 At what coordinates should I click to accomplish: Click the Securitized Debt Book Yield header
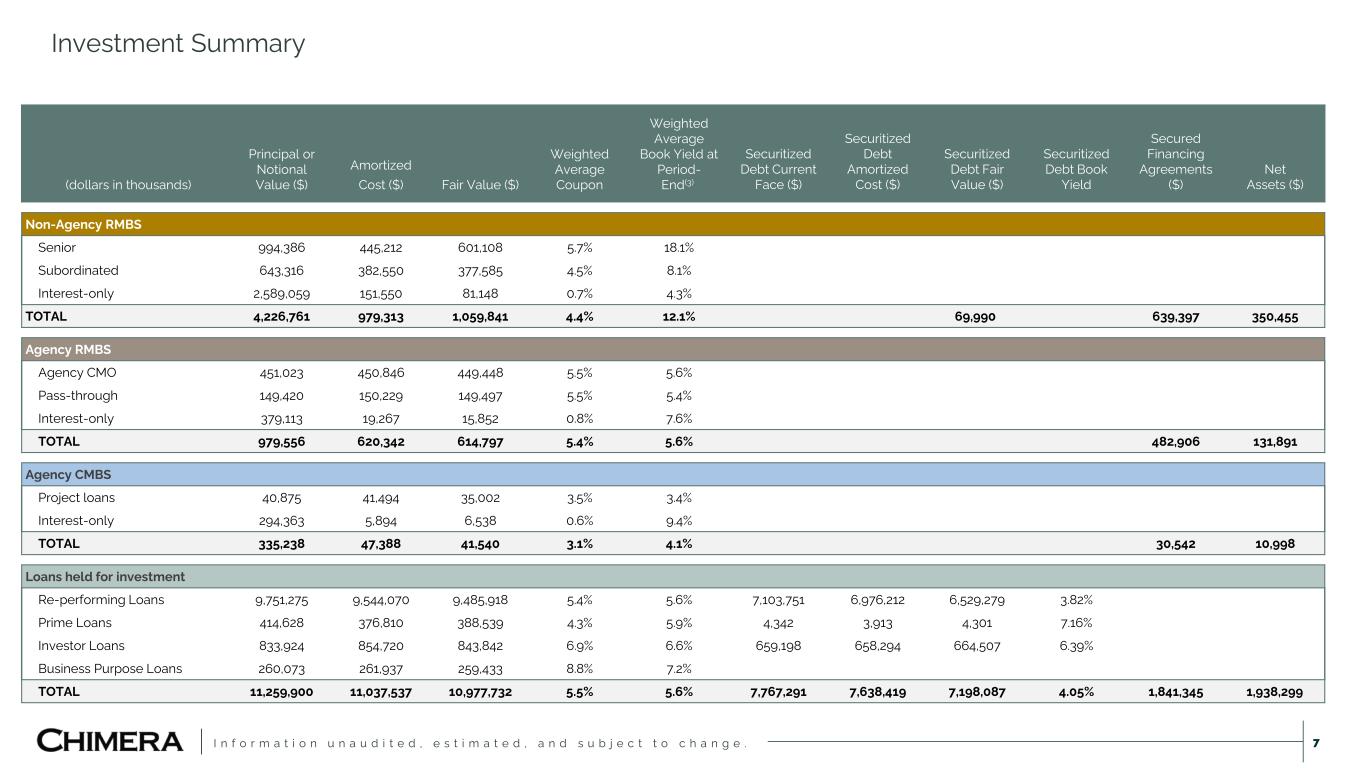coord(1076,169)
